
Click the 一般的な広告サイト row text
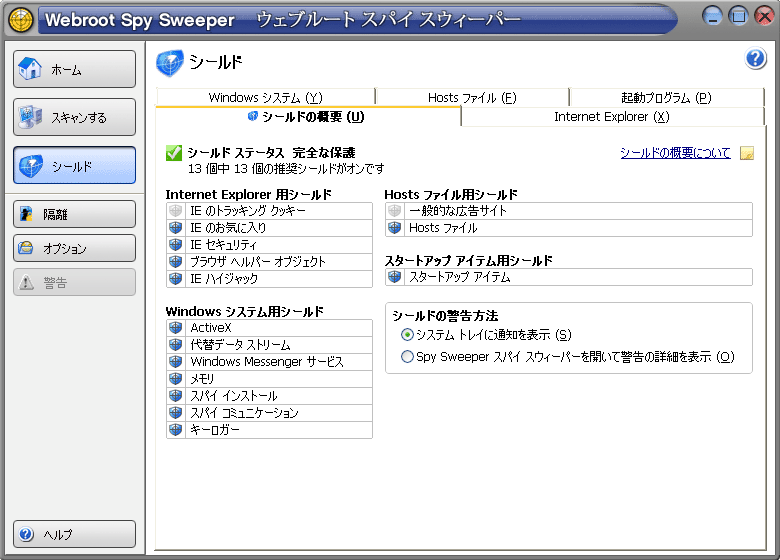(458, 211)
